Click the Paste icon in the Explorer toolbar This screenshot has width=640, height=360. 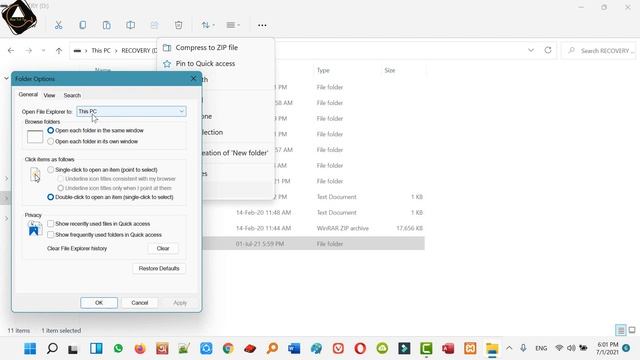(x=107, y=25)
